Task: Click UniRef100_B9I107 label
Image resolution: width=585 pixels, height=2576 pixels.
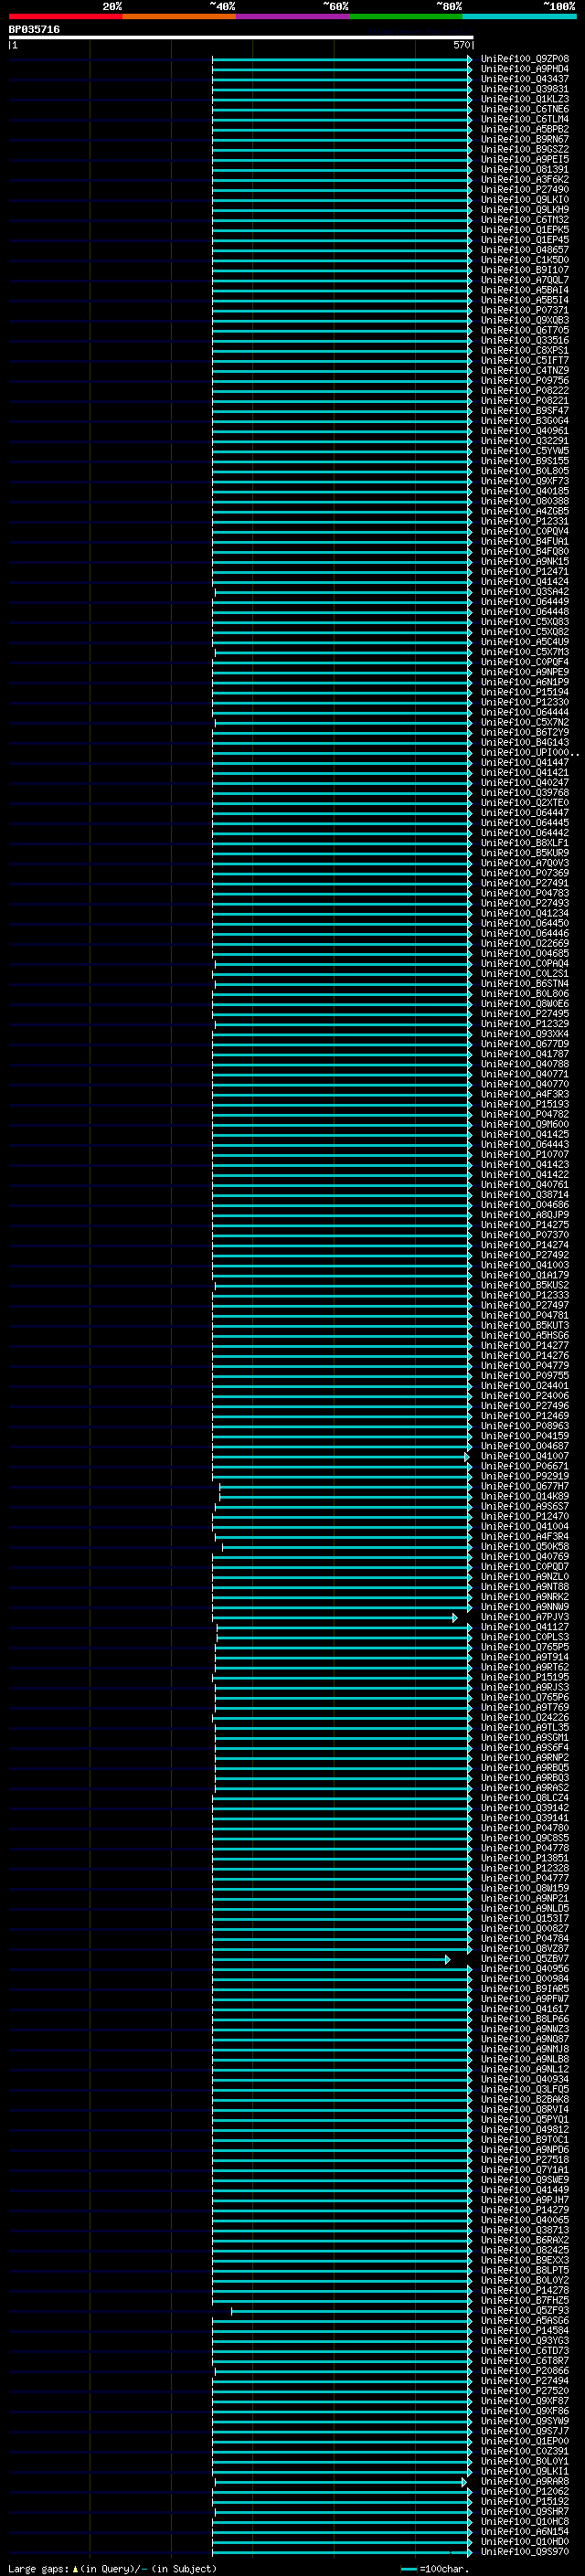Action: [525, 270]
